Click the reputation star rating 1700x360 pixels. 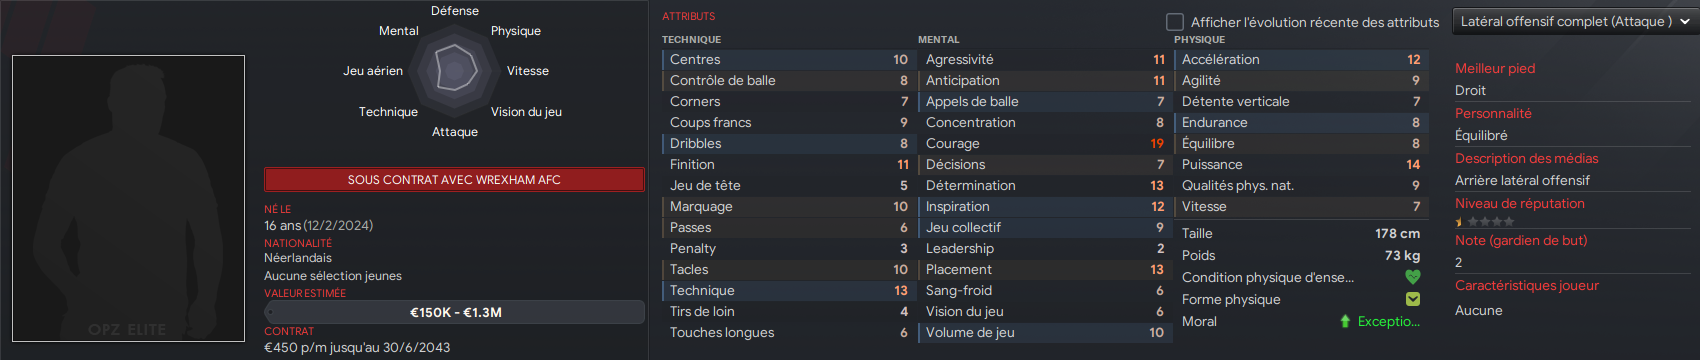point(1484,222)
